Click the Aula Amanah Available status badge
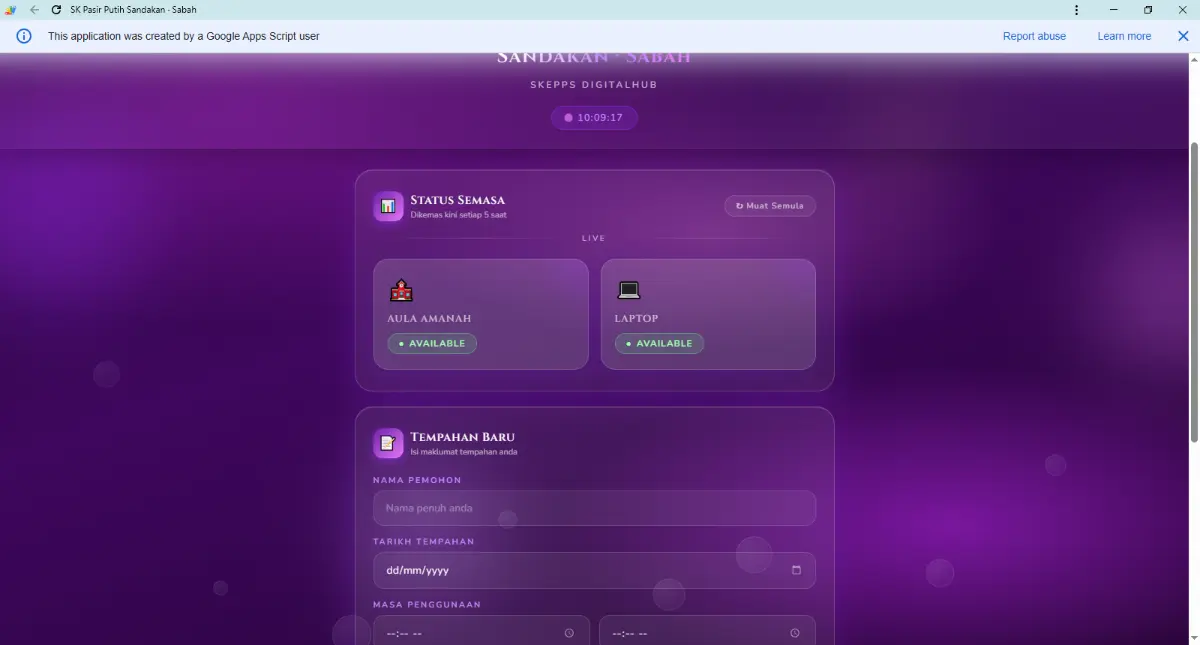Screen dimensions: 1200x645 432,343
